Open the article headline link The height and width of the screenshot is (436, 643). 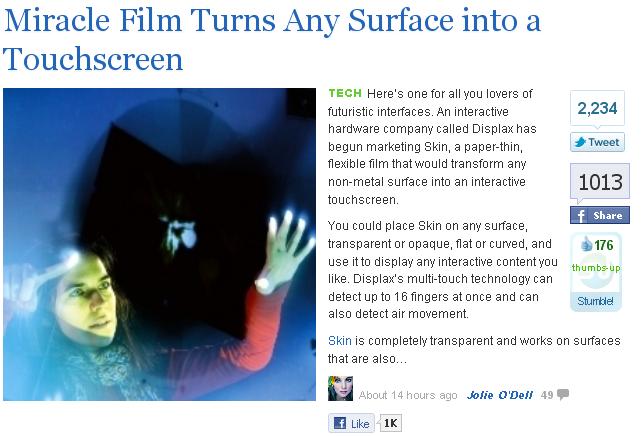coord(271,39)
